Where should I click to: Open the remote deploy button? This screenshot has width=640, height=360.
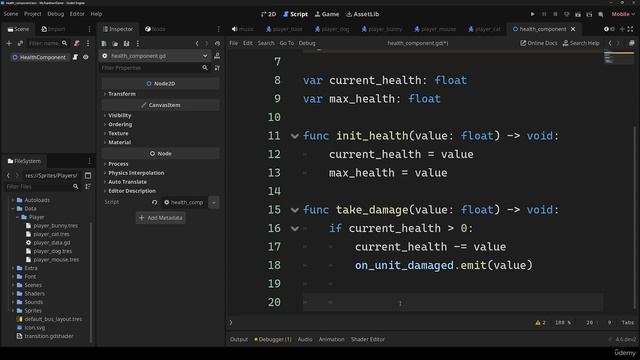[x=567, y=14]
